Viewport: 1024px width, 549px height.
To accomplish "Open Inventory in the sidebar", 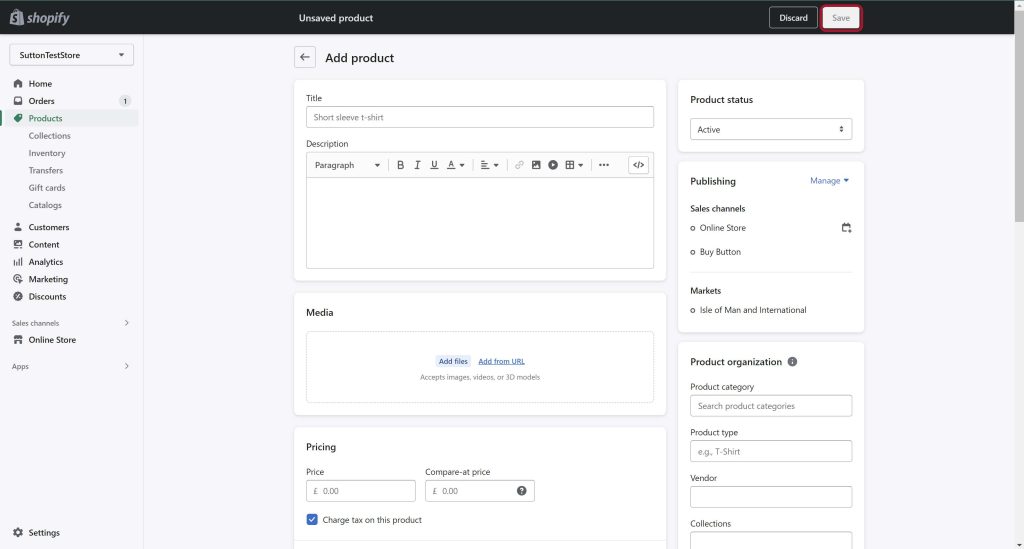I will tap(47, 153).
